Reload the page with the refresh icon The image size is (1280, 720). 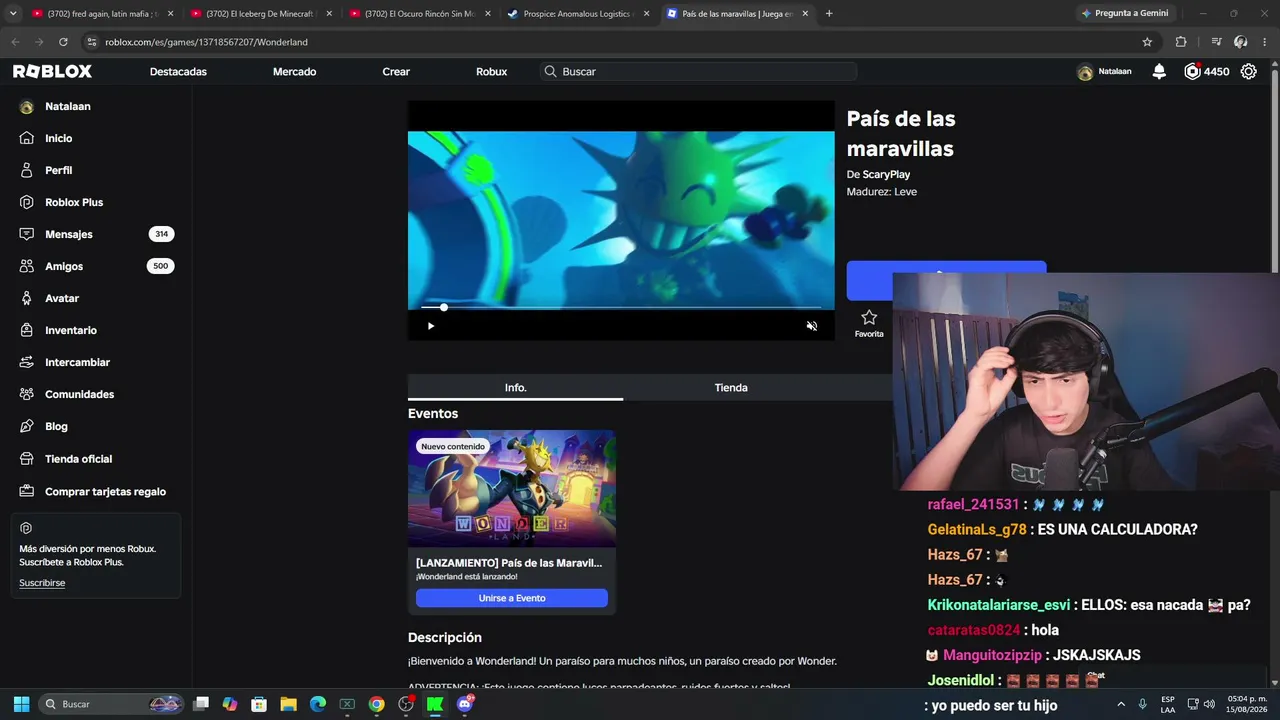coord(63,42)
